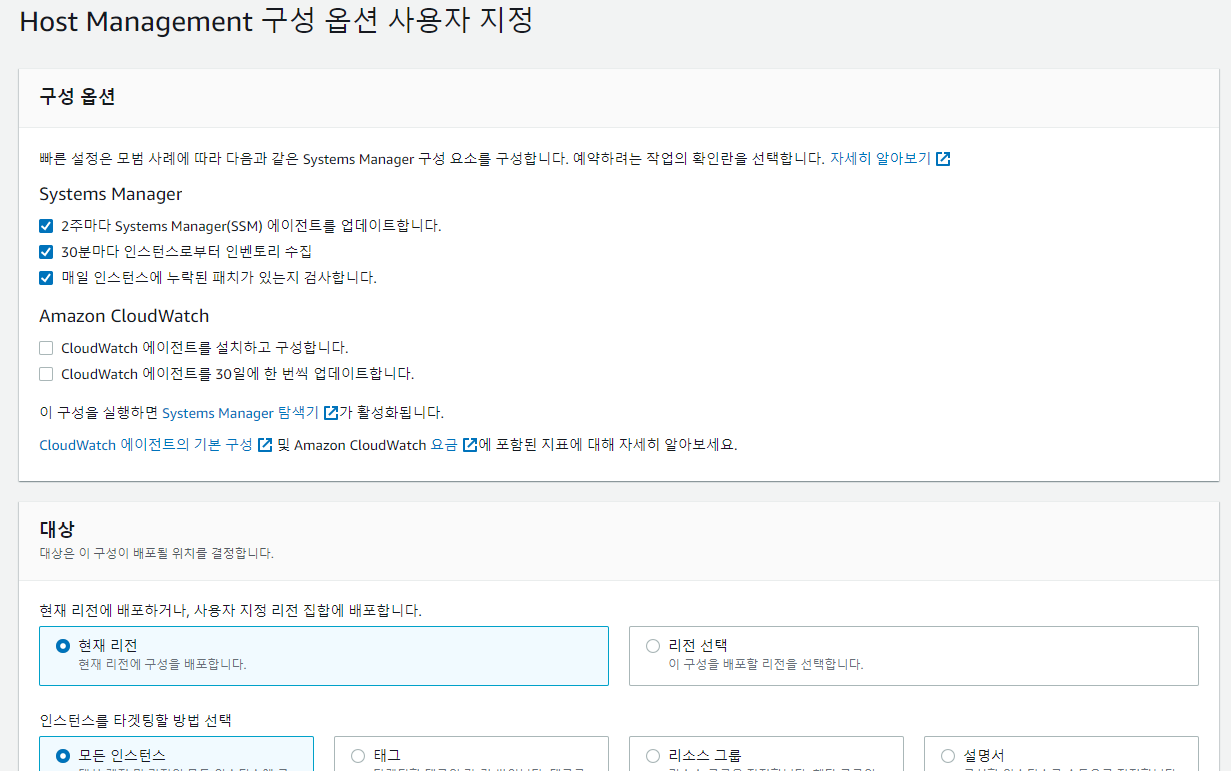This screenshot has height=771, width=1231.
Task: Open the 자세히 알아보기 link
Action: pos(880,159)
